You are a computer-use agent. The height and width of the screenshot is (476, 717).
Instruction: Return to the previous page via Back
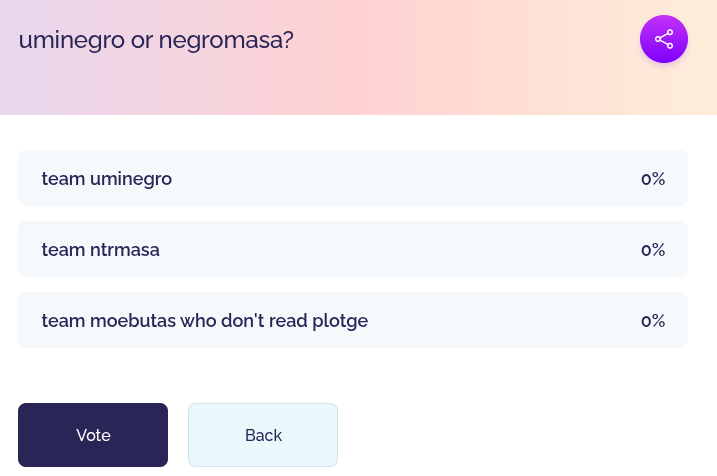pyautogui.click(x=263, y=435)
